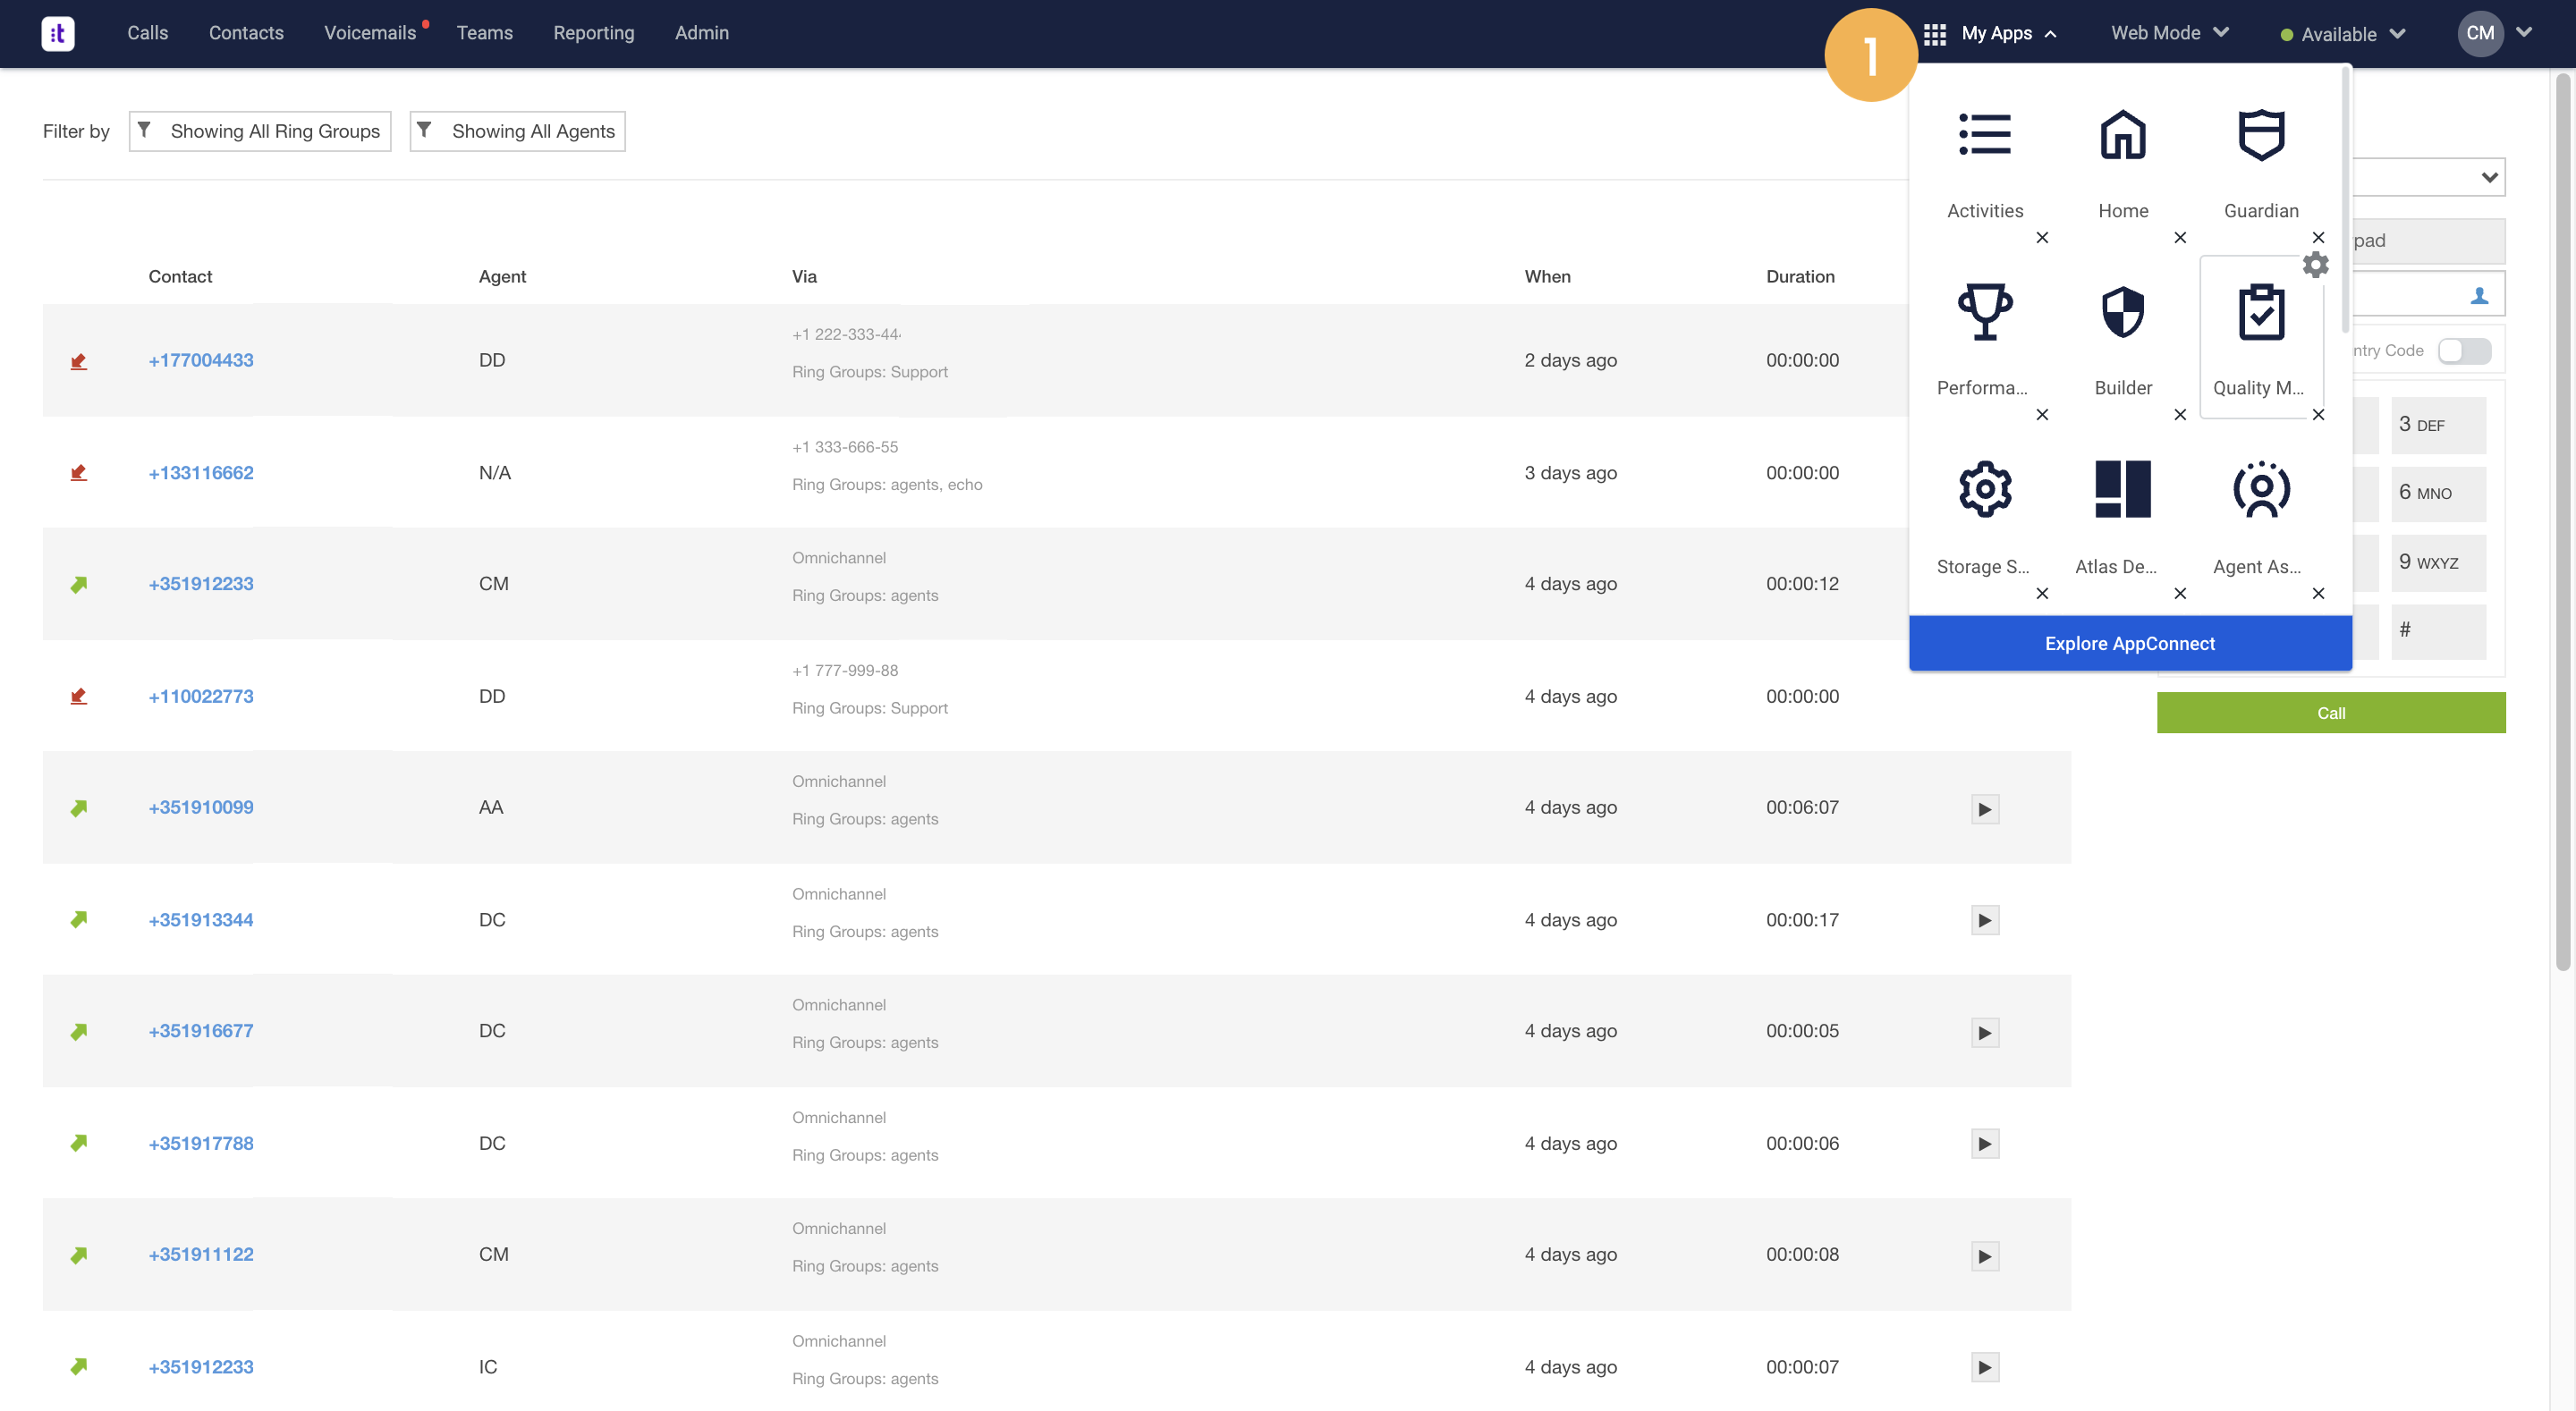This screenshot has height=1411, width=2576.
Task: Open the Reporting tab
Action: [593, 33]
